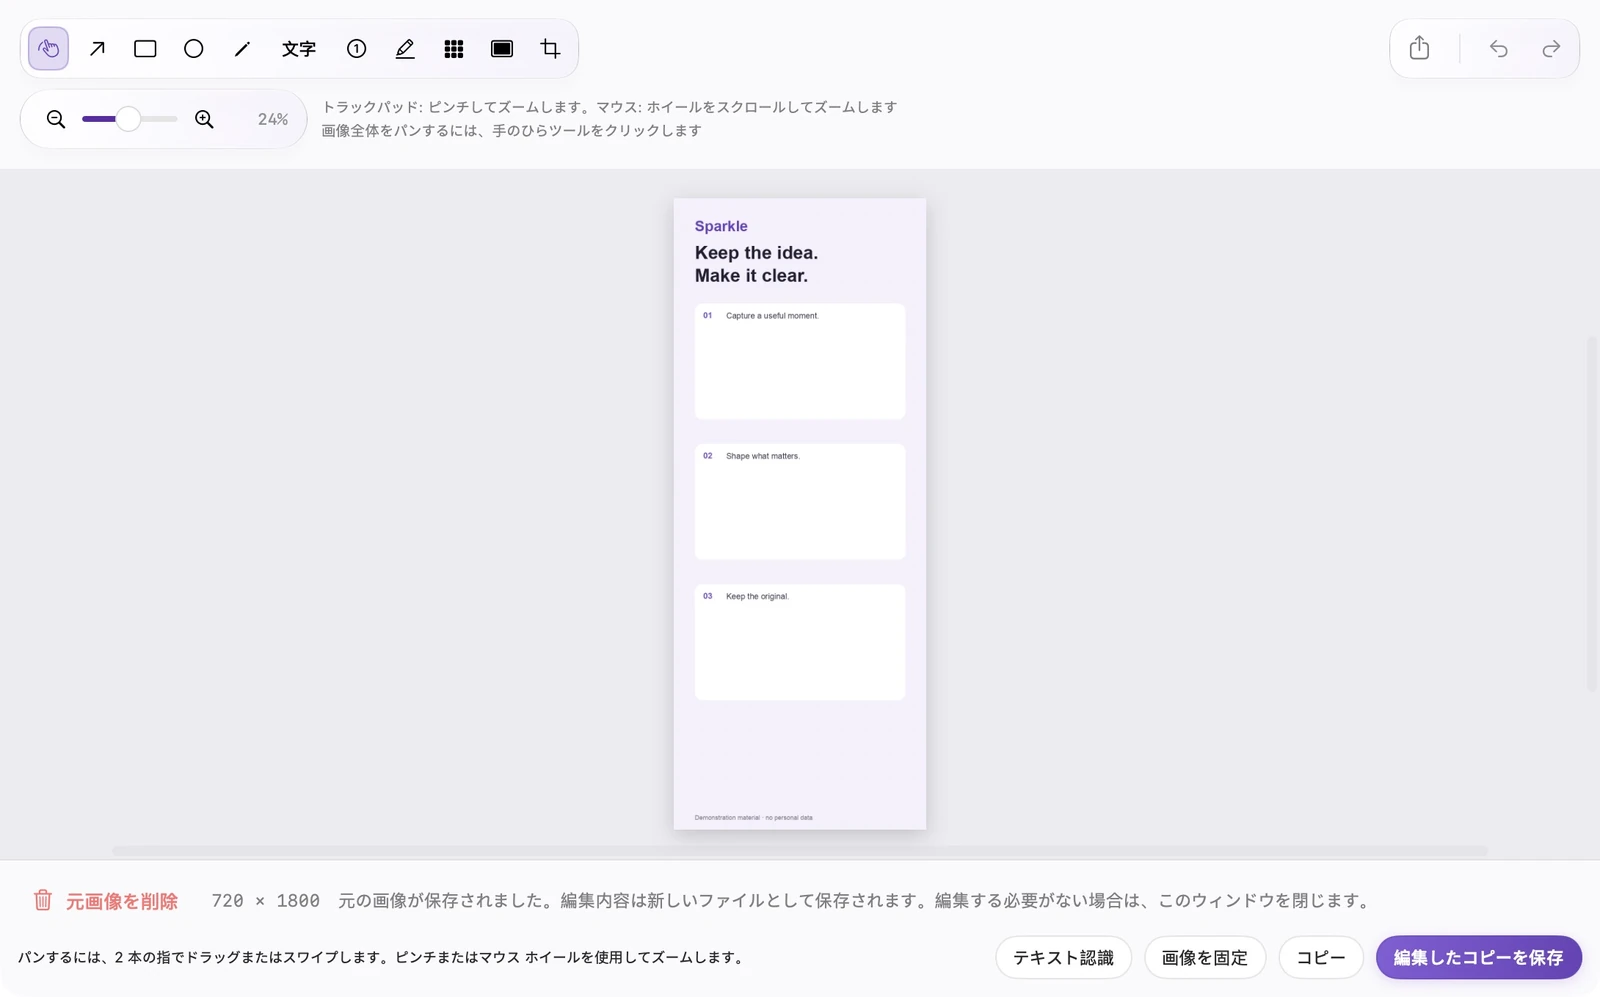Select the arrow drawing tool
Image resolution: width=1600 pixels, height=997 pixels.
[97, 49]
